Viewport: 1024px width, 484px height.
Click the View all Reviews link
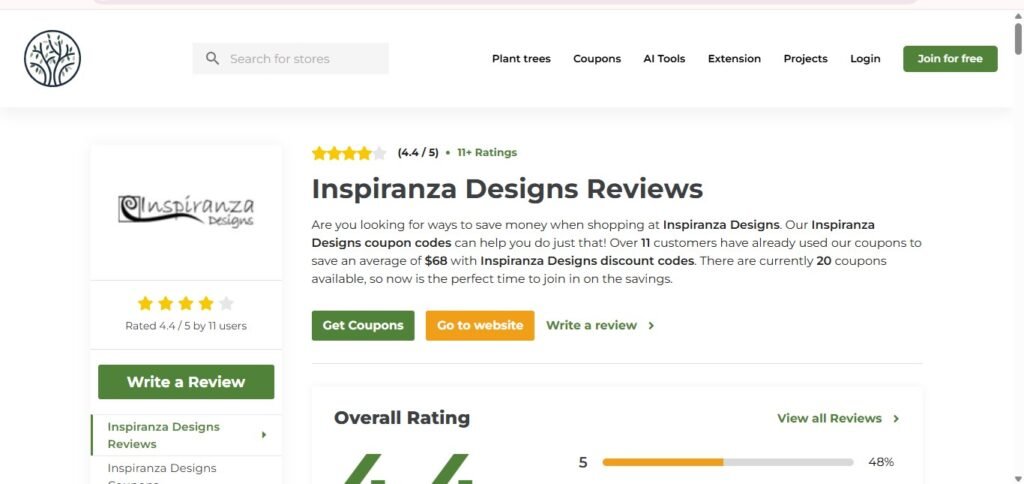pyautogui.click(x=829, y=419)
